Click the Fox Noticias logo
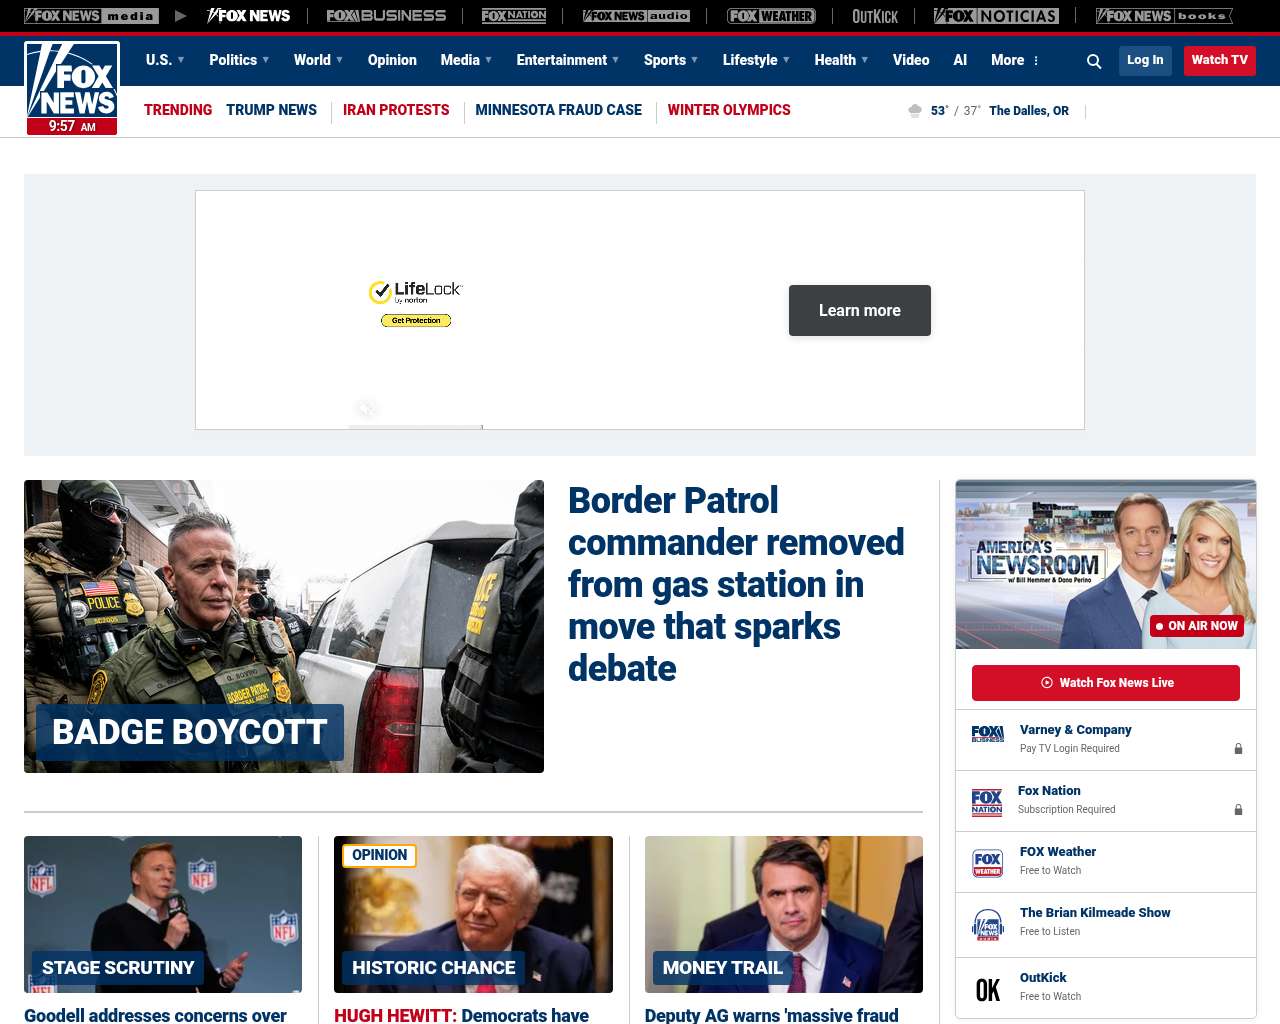The width and height of the screenshot is (1280, 1024). [996, 16]
